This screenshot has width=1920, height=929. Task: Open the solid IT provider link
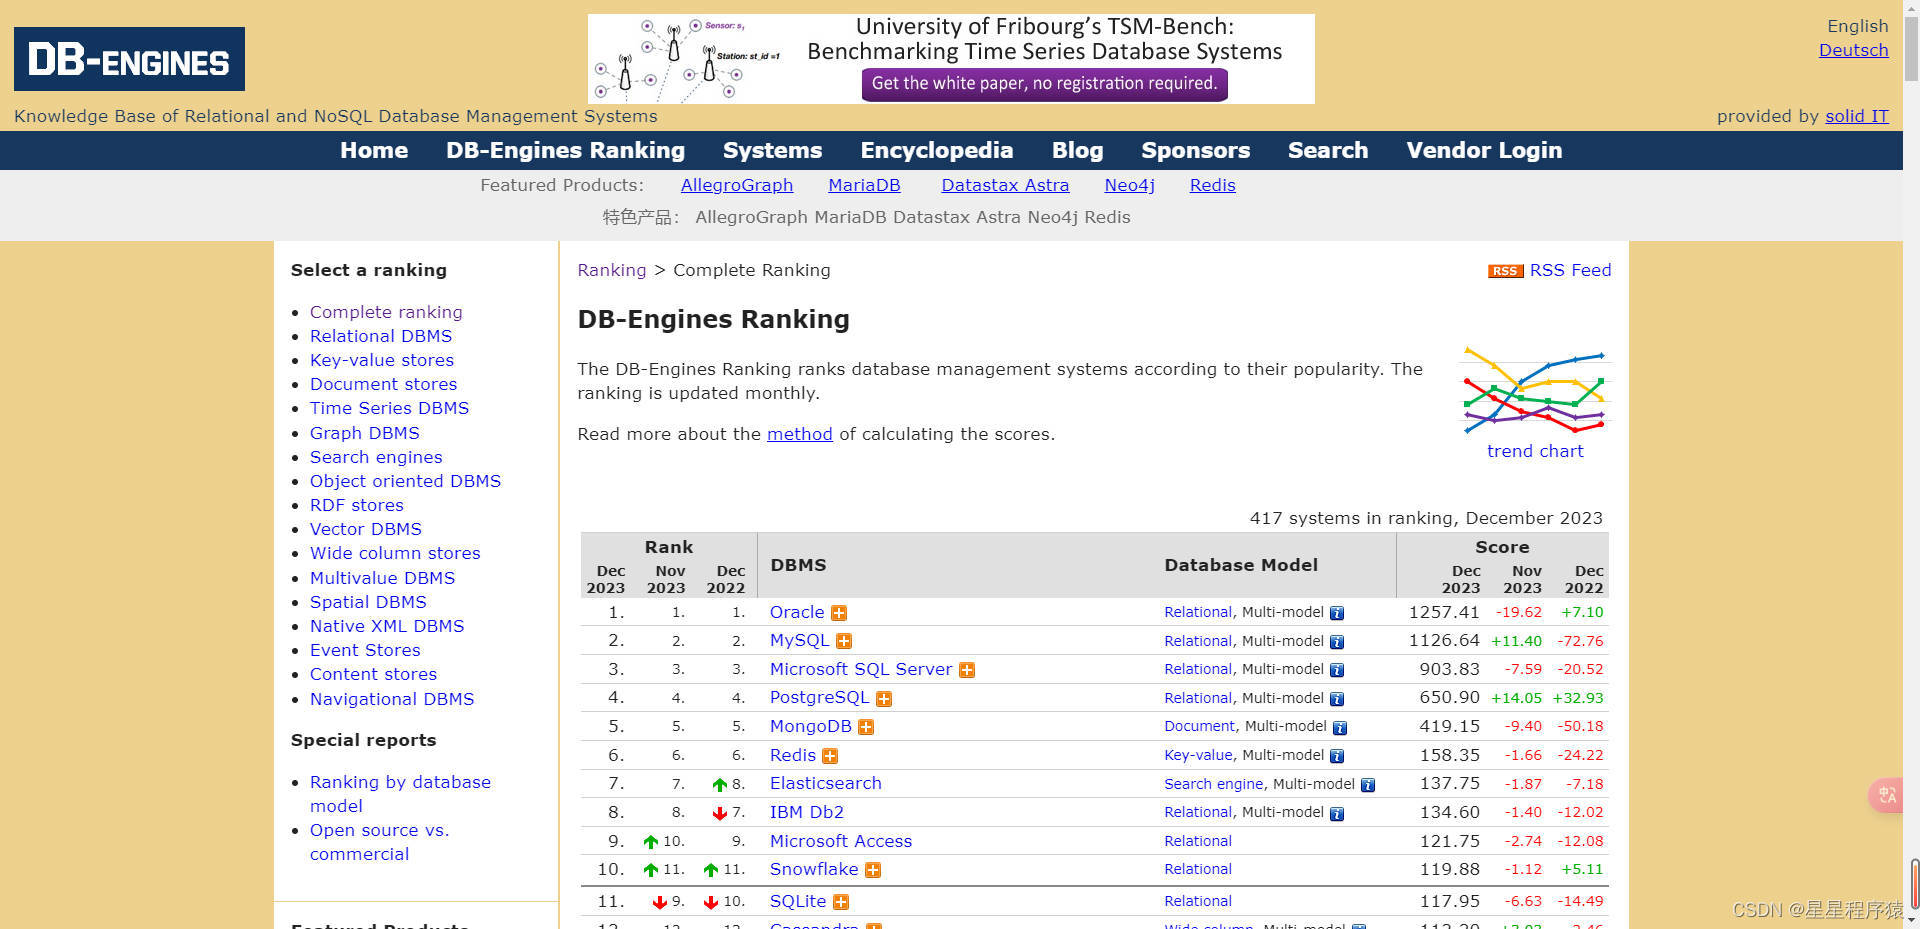[x=1856, y=116]
